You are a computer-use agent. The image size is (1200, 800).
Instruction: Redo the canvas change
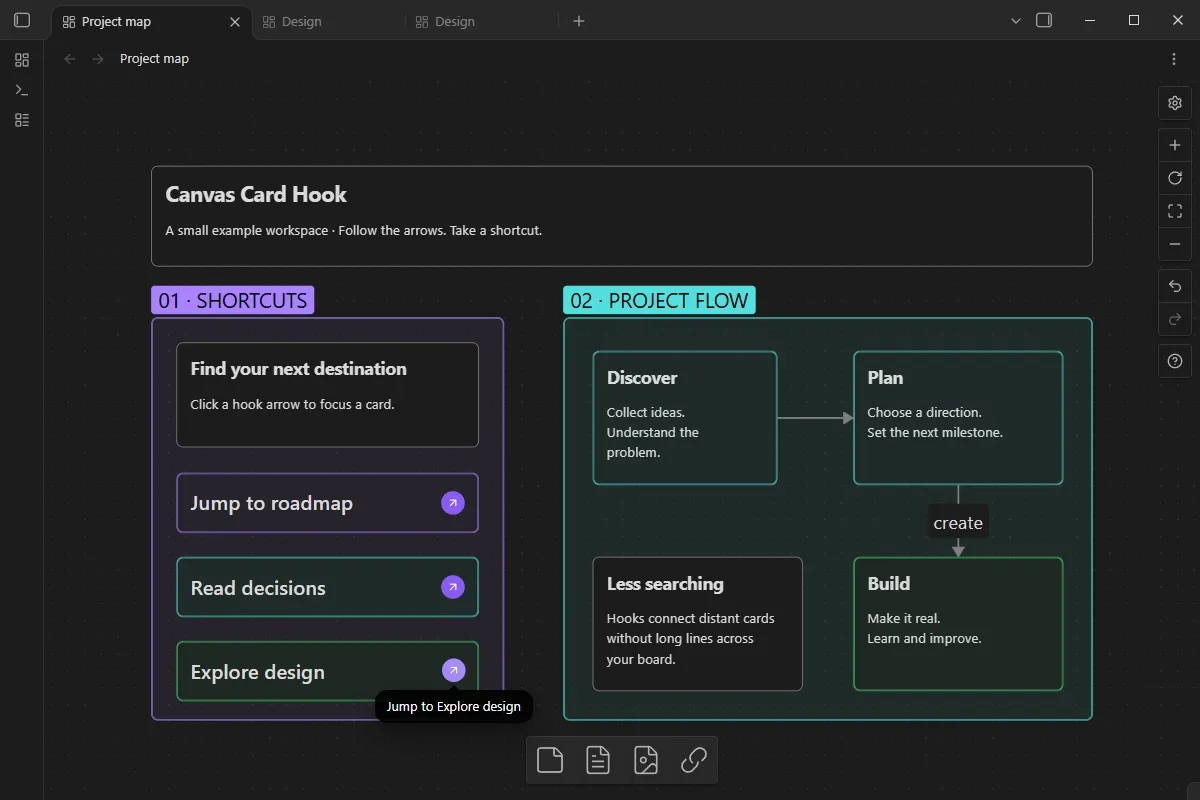point(1175,320)
